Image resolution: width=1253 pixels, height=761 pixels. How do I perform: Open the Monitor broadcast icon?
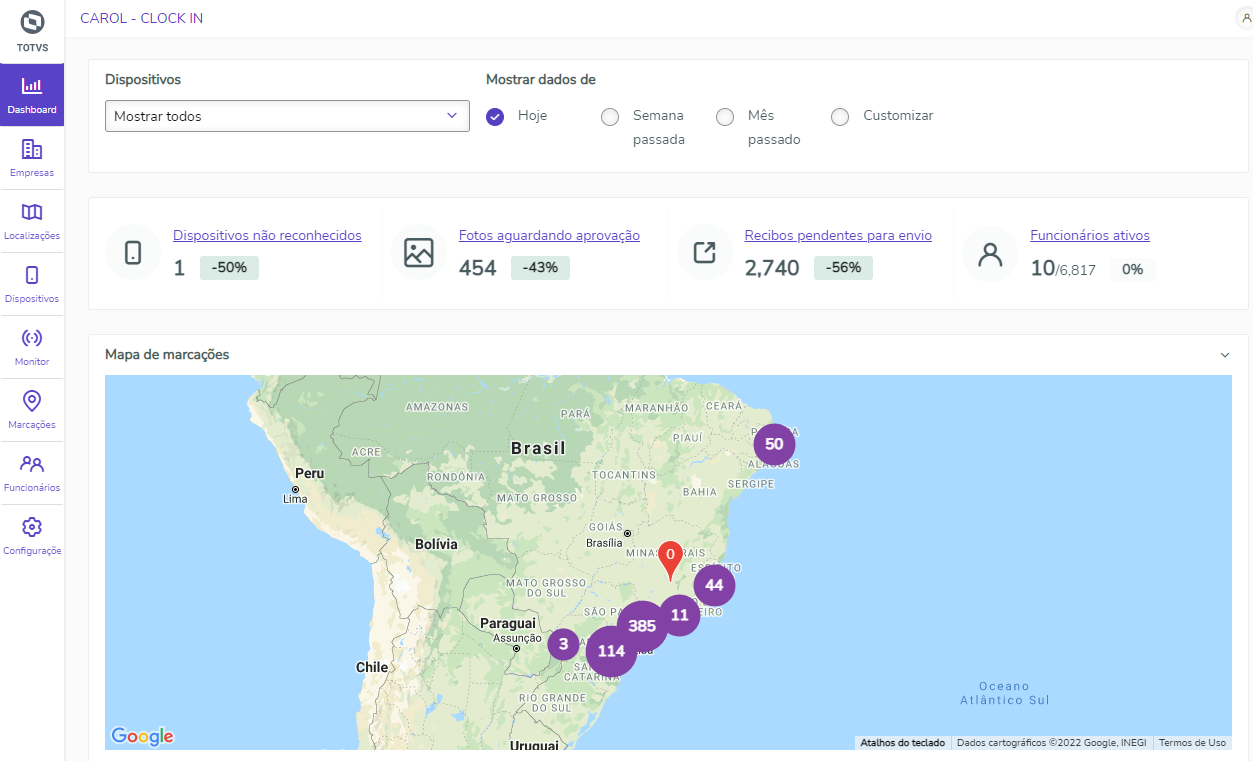pyautogui.click(x=32, y=339)
